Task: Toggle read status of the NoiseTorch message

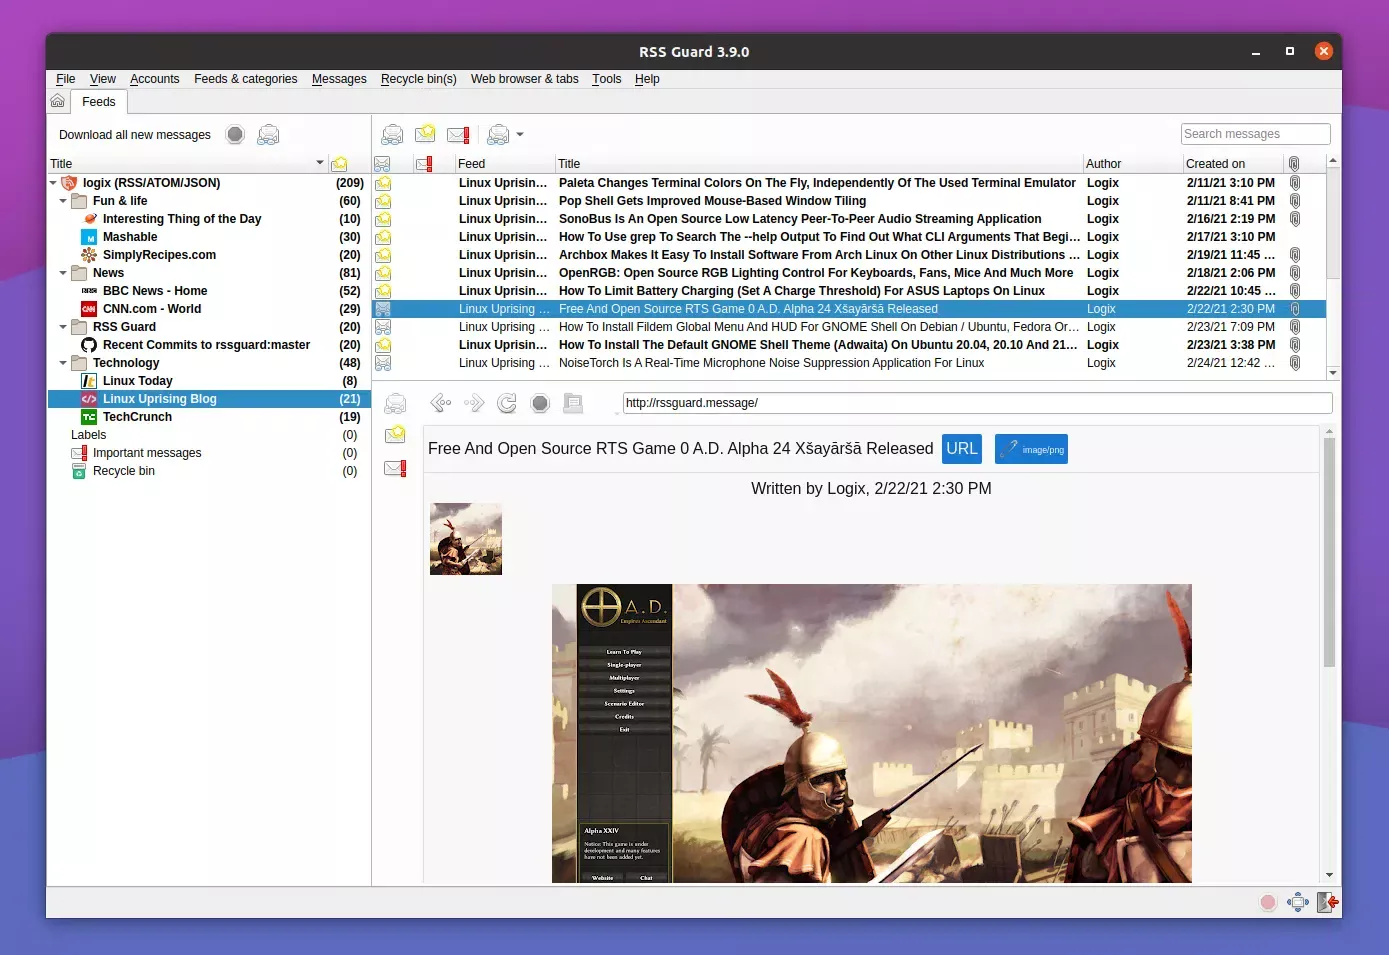Action: (x=383, y=363)
